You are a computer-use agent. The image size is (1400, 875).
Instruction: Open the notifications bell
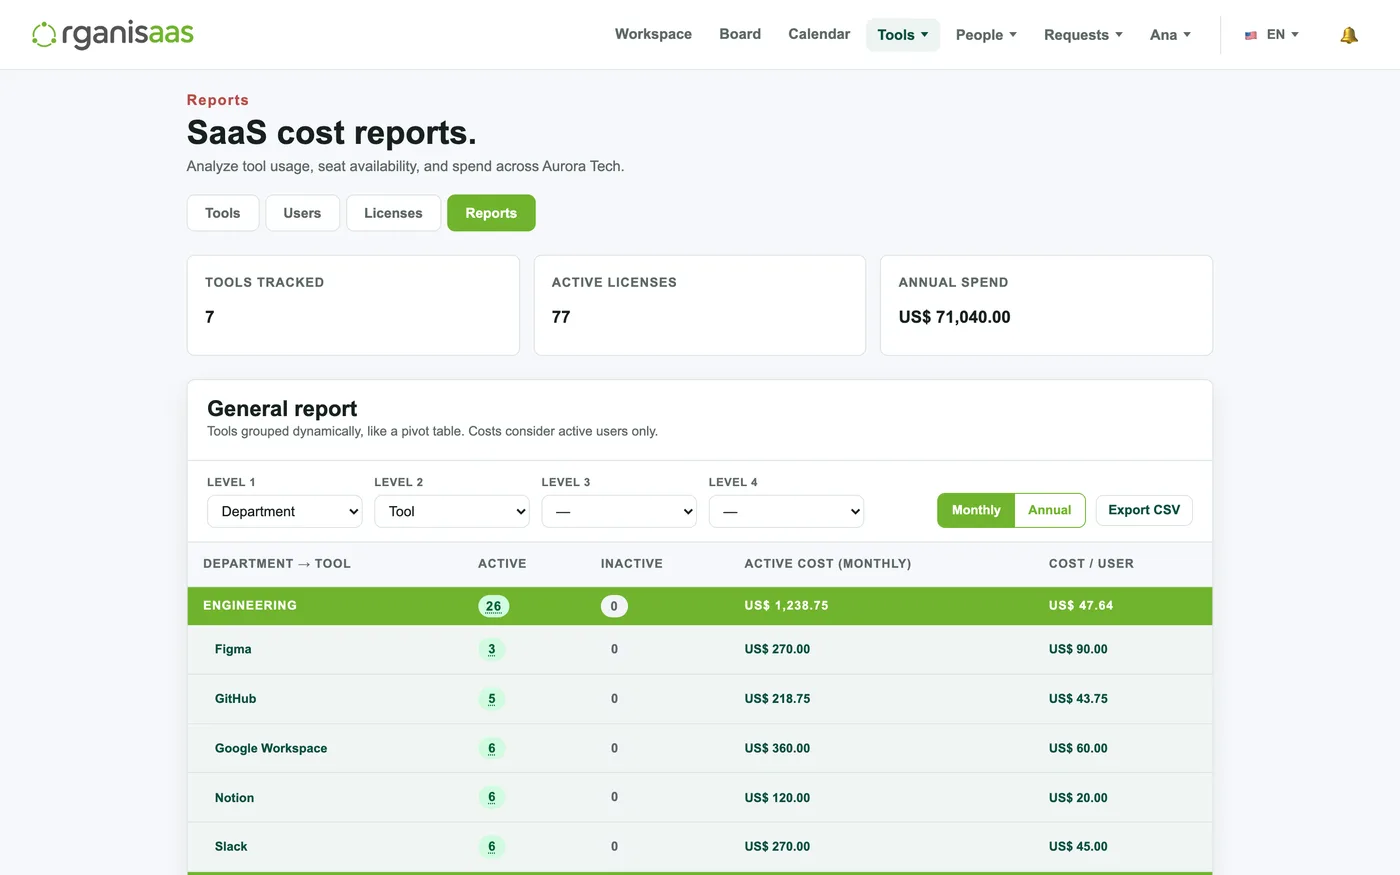[x=1349, y=35]
